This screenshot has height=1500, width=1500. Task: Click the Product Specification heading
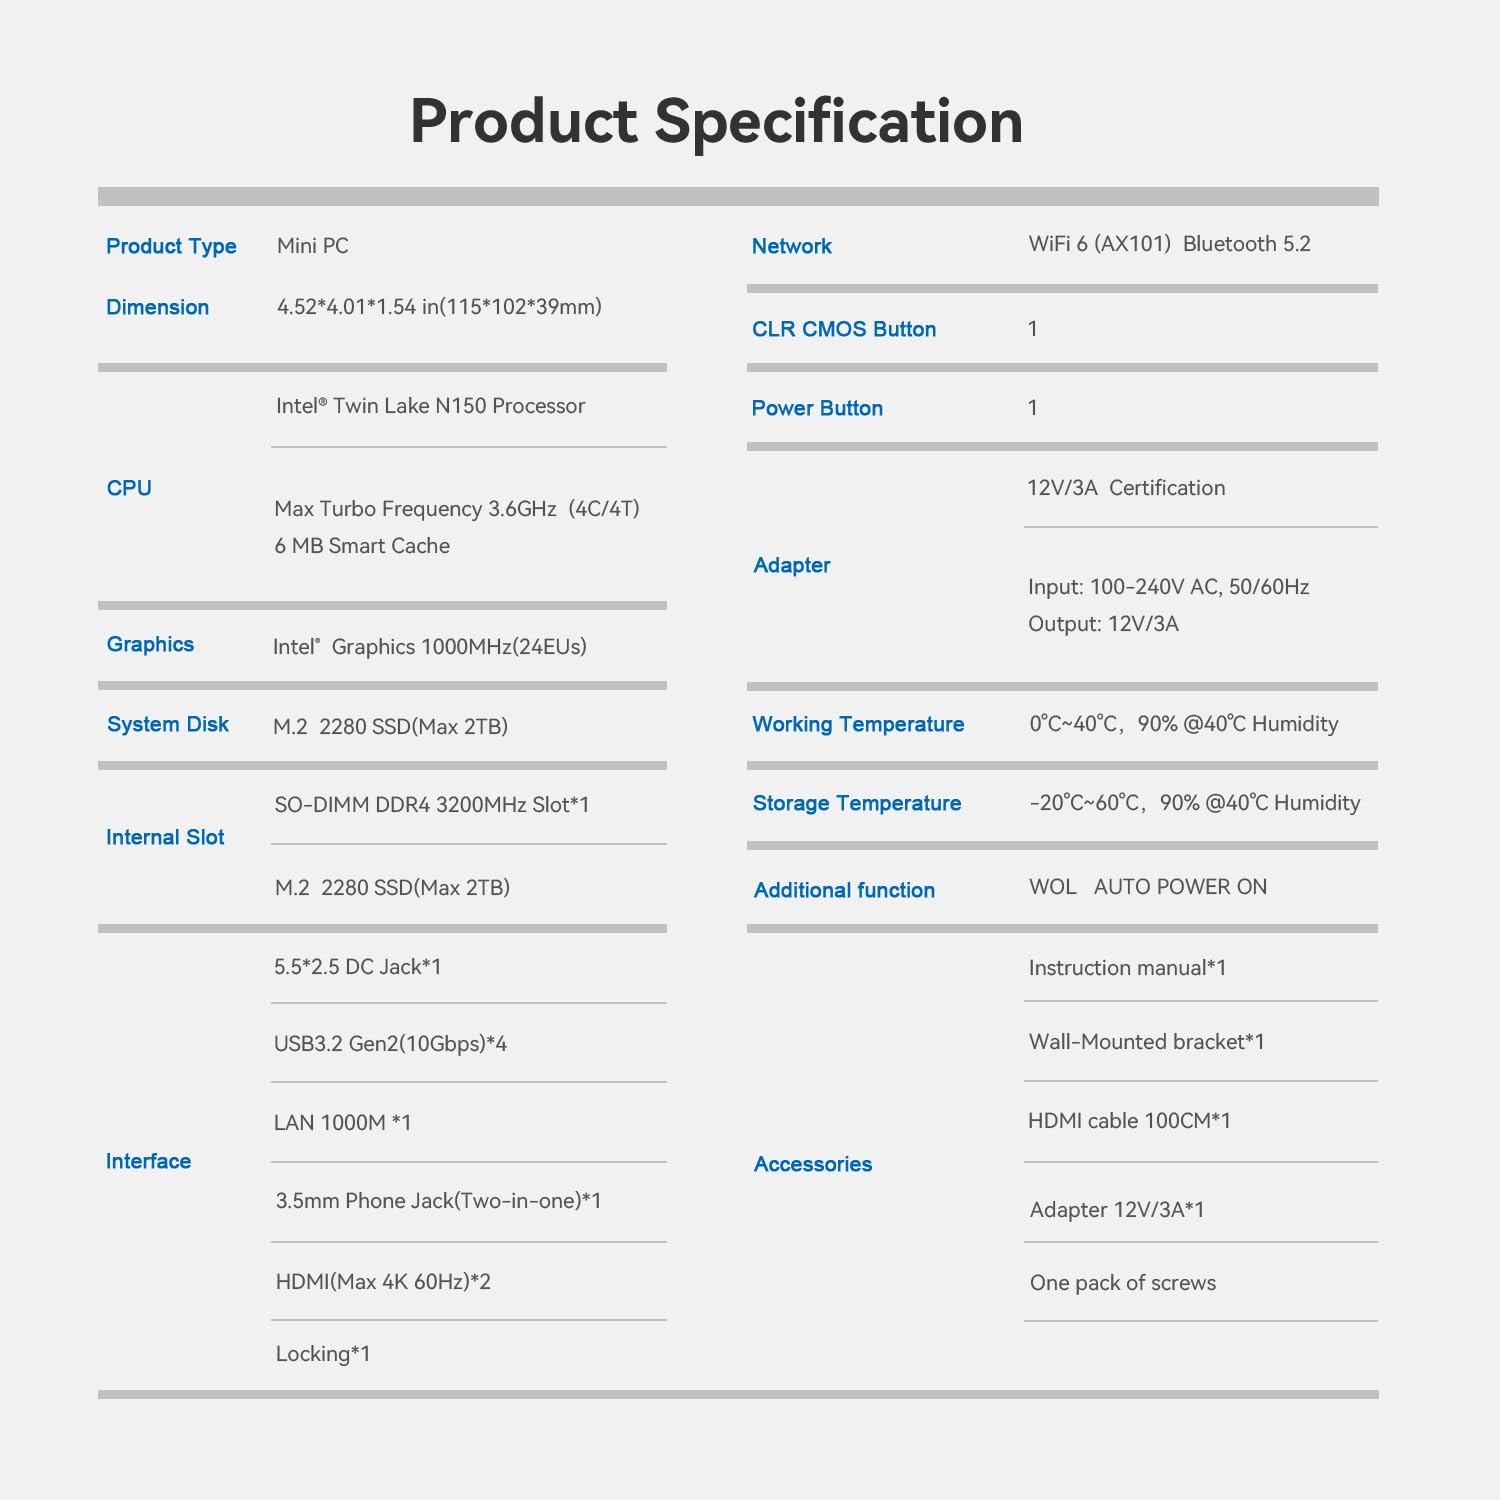716,121
